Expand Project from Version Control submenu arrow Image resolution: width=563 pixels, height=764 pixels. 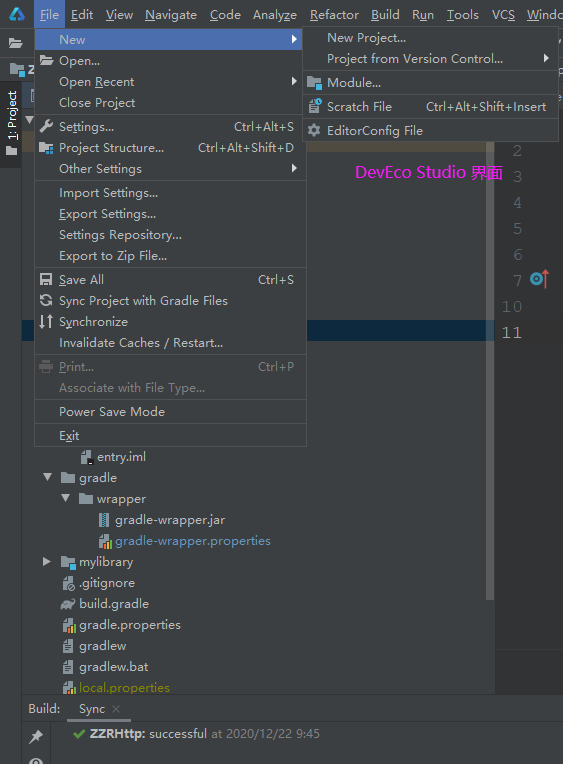click(546, 58)
